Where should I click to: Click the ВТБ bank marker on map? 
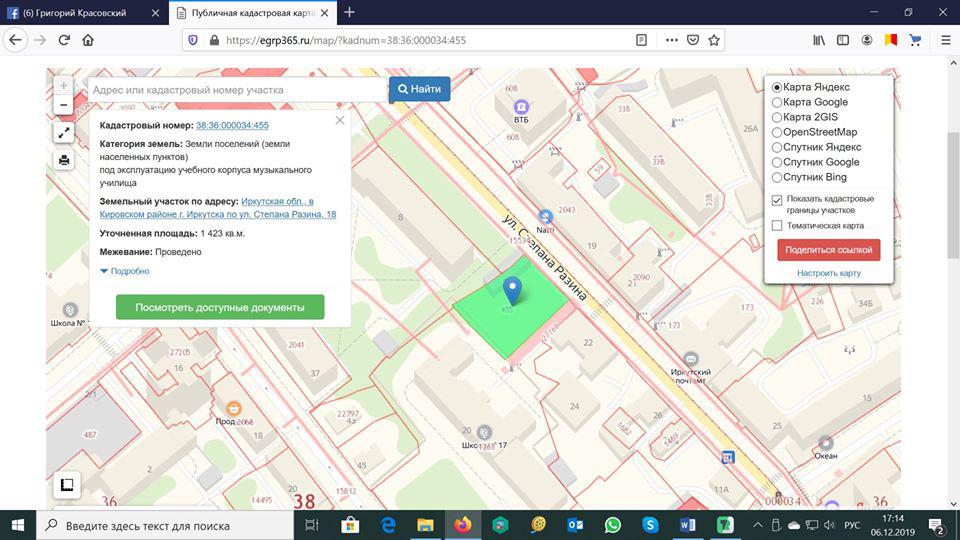521,107
